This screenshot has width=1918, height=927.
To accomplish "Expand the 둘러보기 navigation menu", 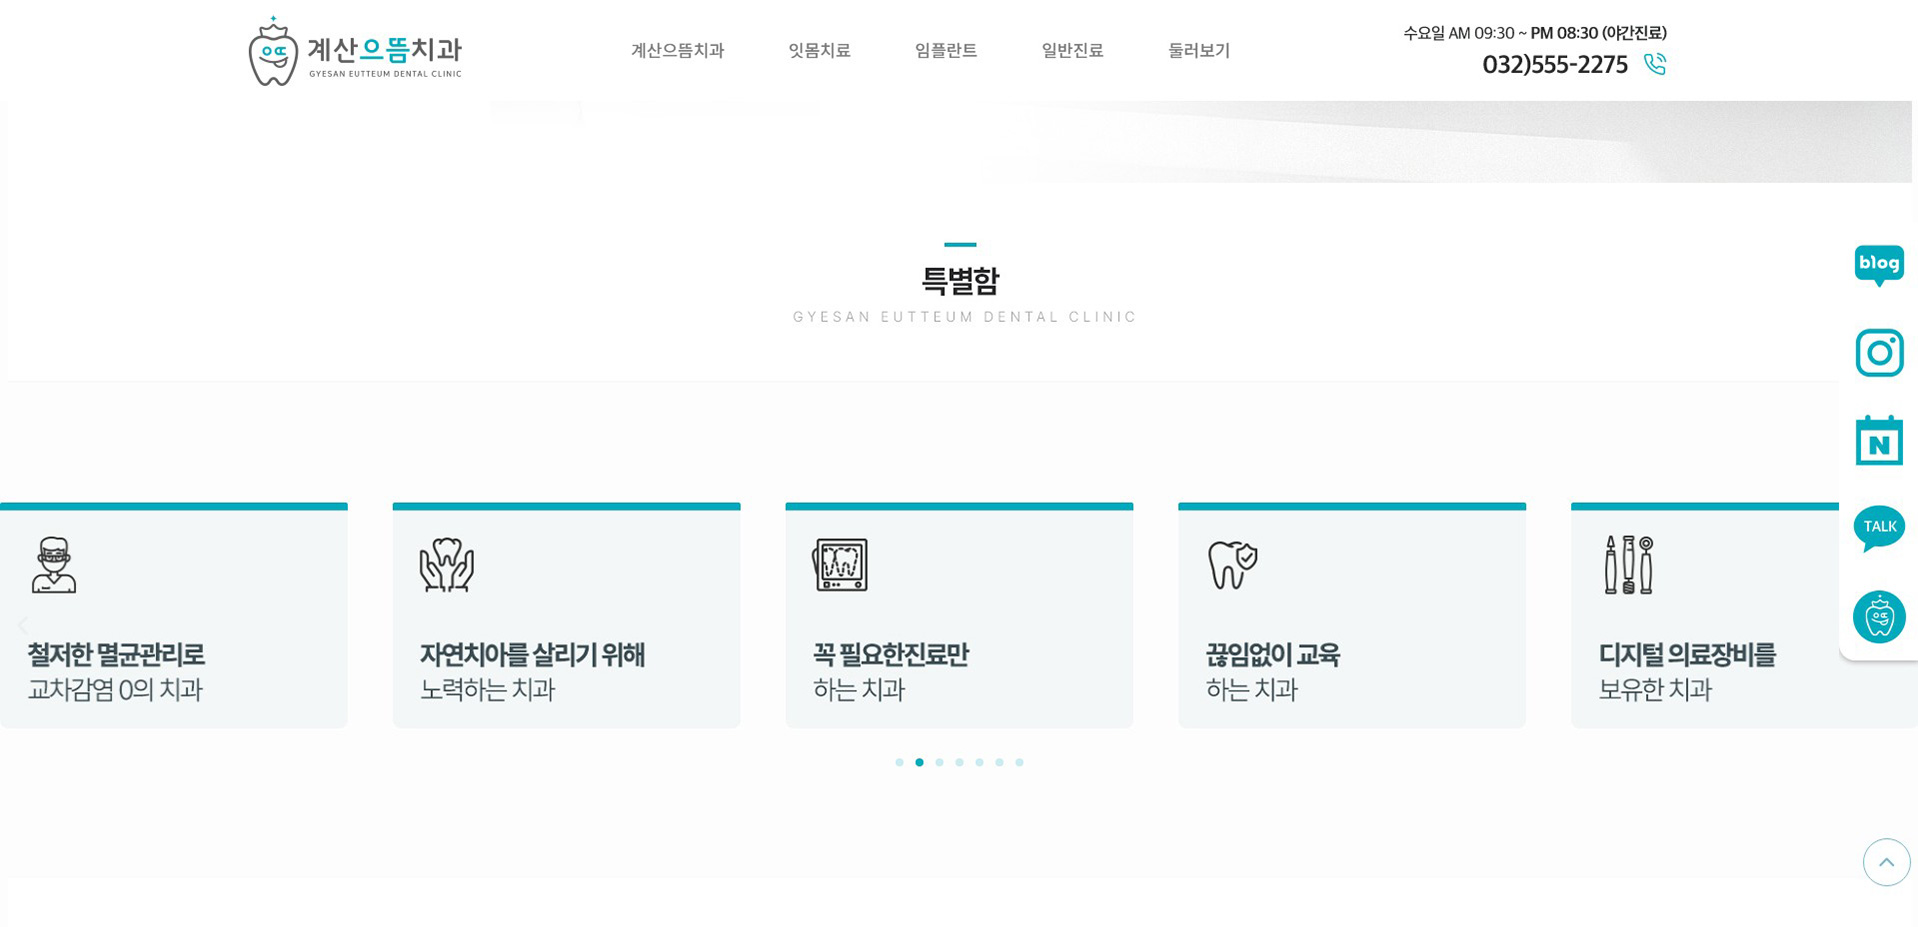I will (1199, 50).
